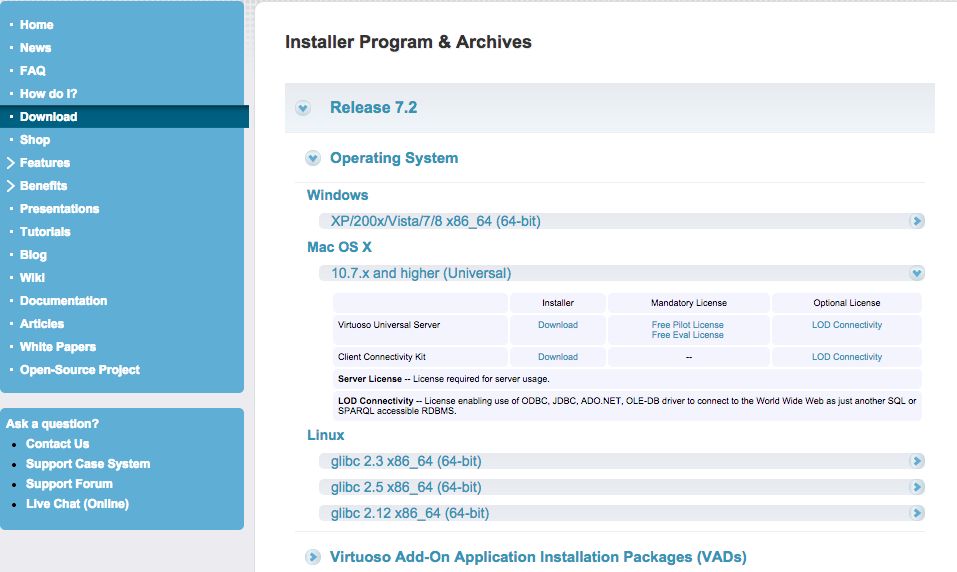Open Shop sidebar item
The height and width of the screenshot is (572, 957).
pos(35,140)
